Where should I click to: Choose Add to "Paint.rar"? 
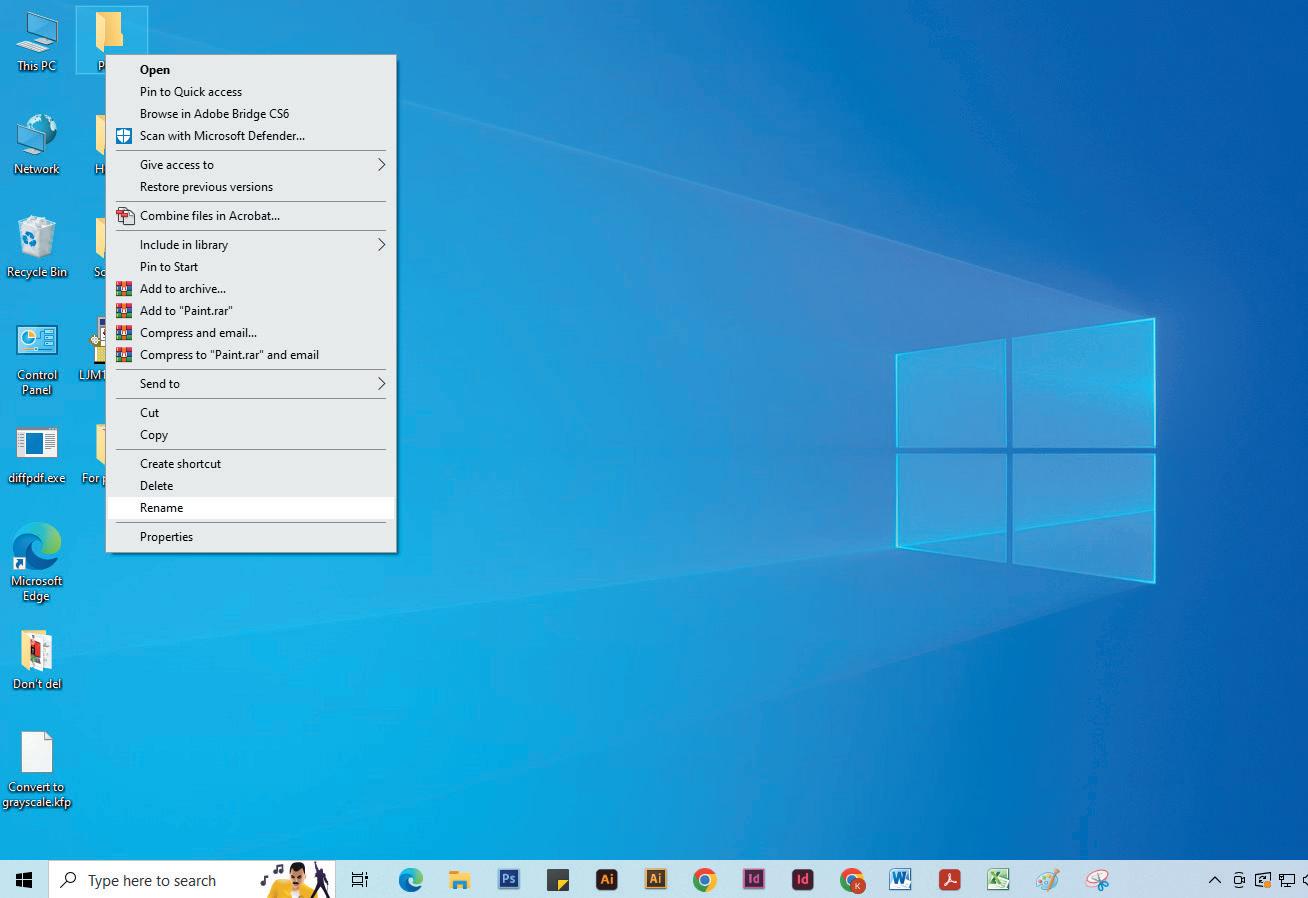pos(251,311)
